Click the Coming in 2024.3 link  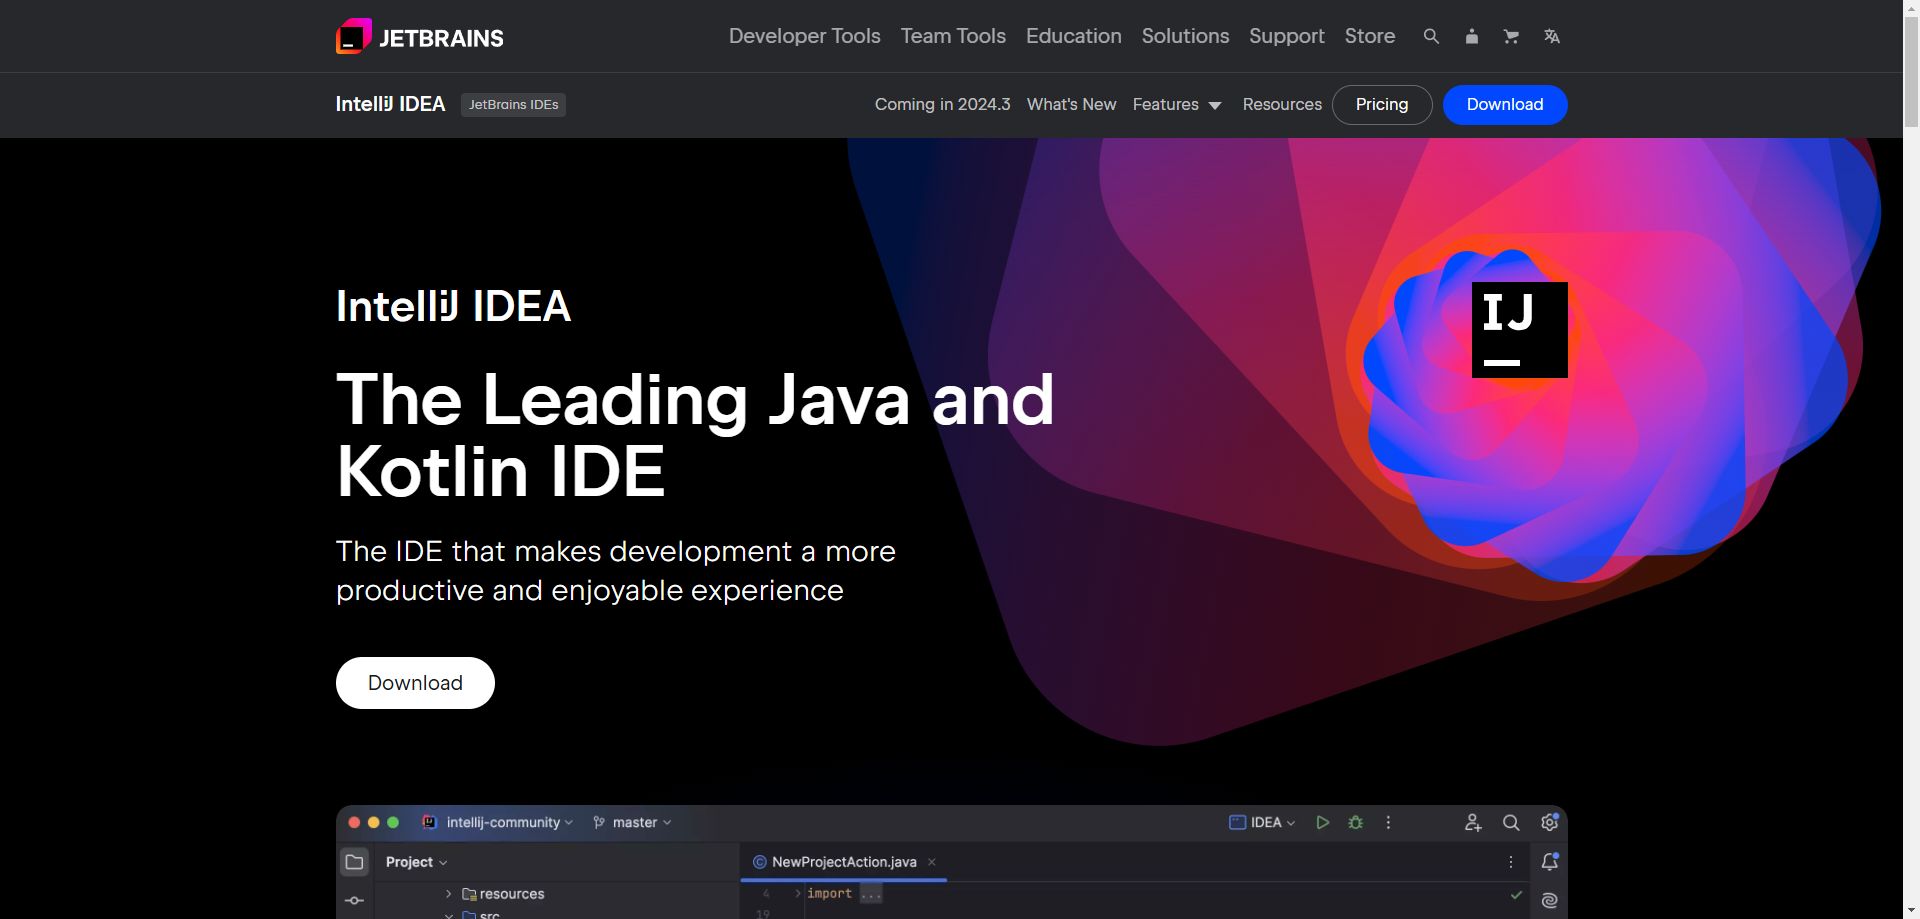tap(942, 104)
